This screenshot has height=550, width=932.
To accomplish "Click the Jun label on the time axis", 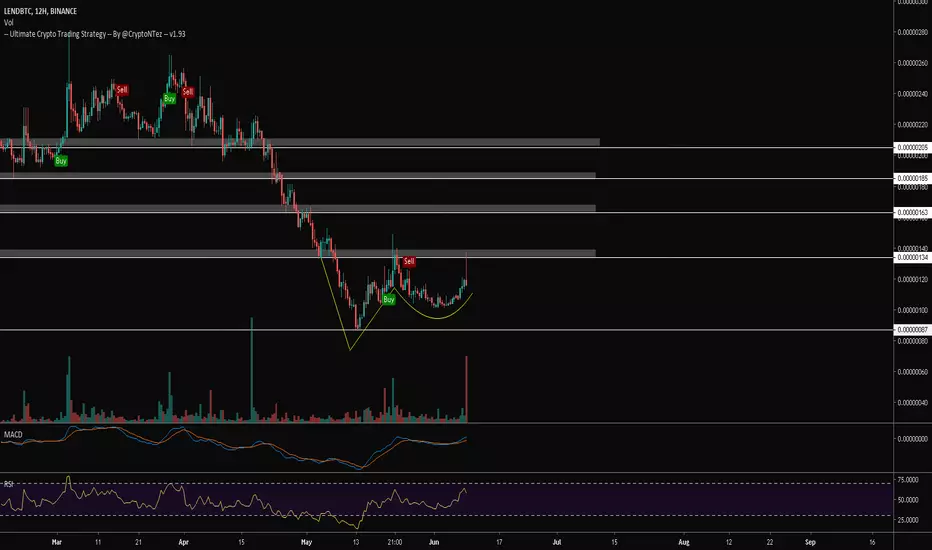I will tap(434, 542).
